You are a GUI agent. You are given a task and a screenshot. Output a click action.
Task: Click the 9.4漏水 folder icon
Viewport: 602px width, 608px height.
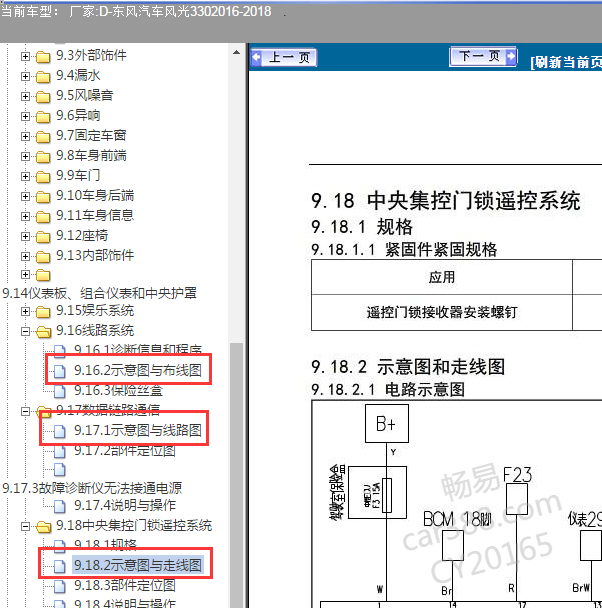(43, 77)
